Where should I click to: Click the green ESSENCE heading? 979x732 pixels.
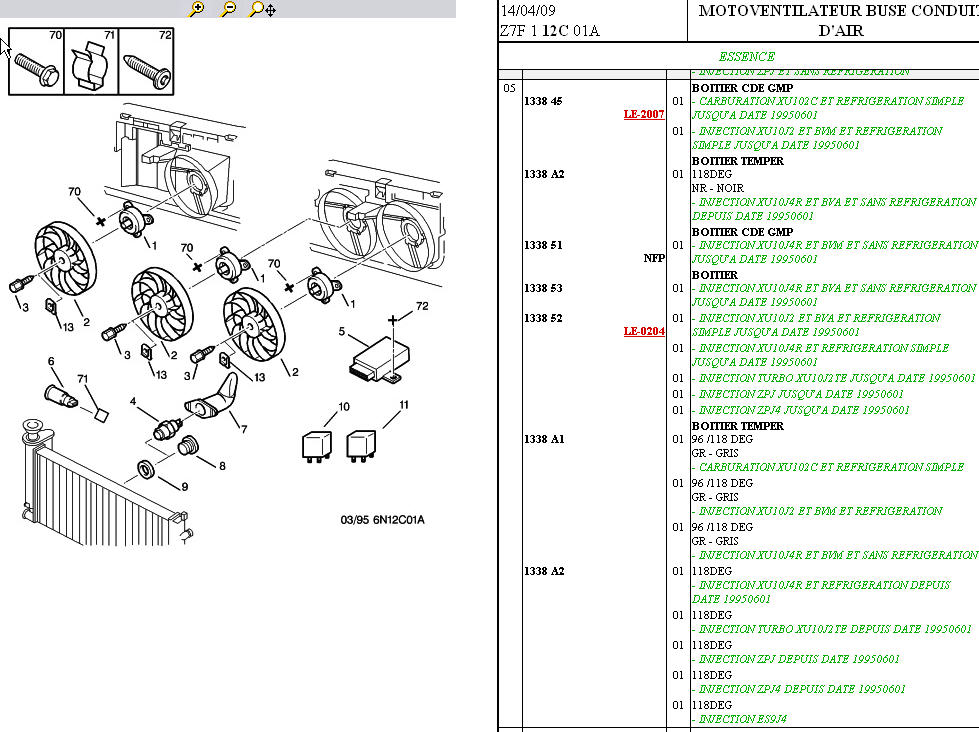[x=746, y=57]
